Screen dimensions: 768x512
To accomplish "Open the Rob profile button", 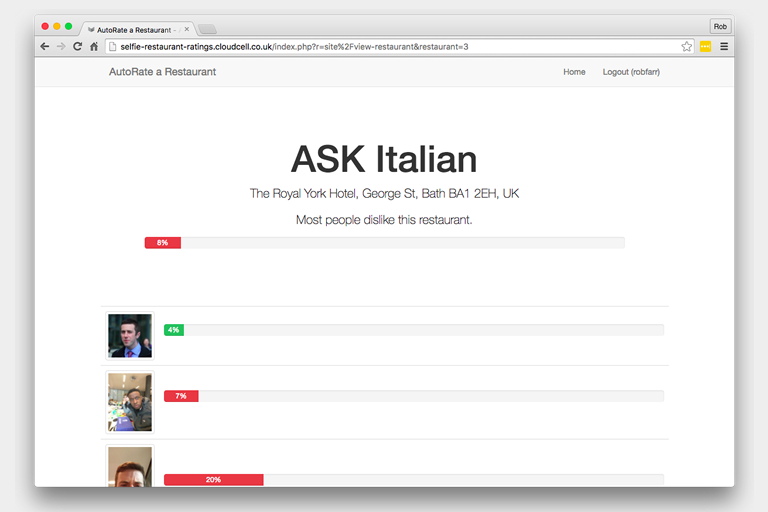I will (x=720, y=26).
